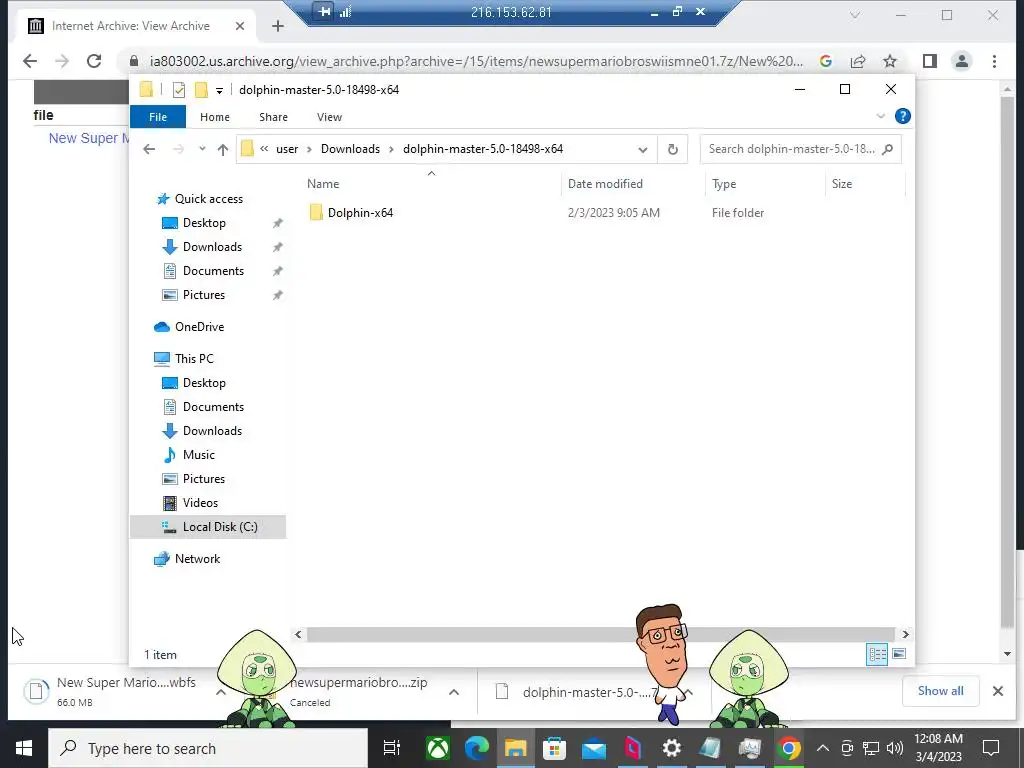Image resolution: width=1024 pixels, height=768 pixels.
Task: Expand address bar history dropdown
Action: click(643, 150)
